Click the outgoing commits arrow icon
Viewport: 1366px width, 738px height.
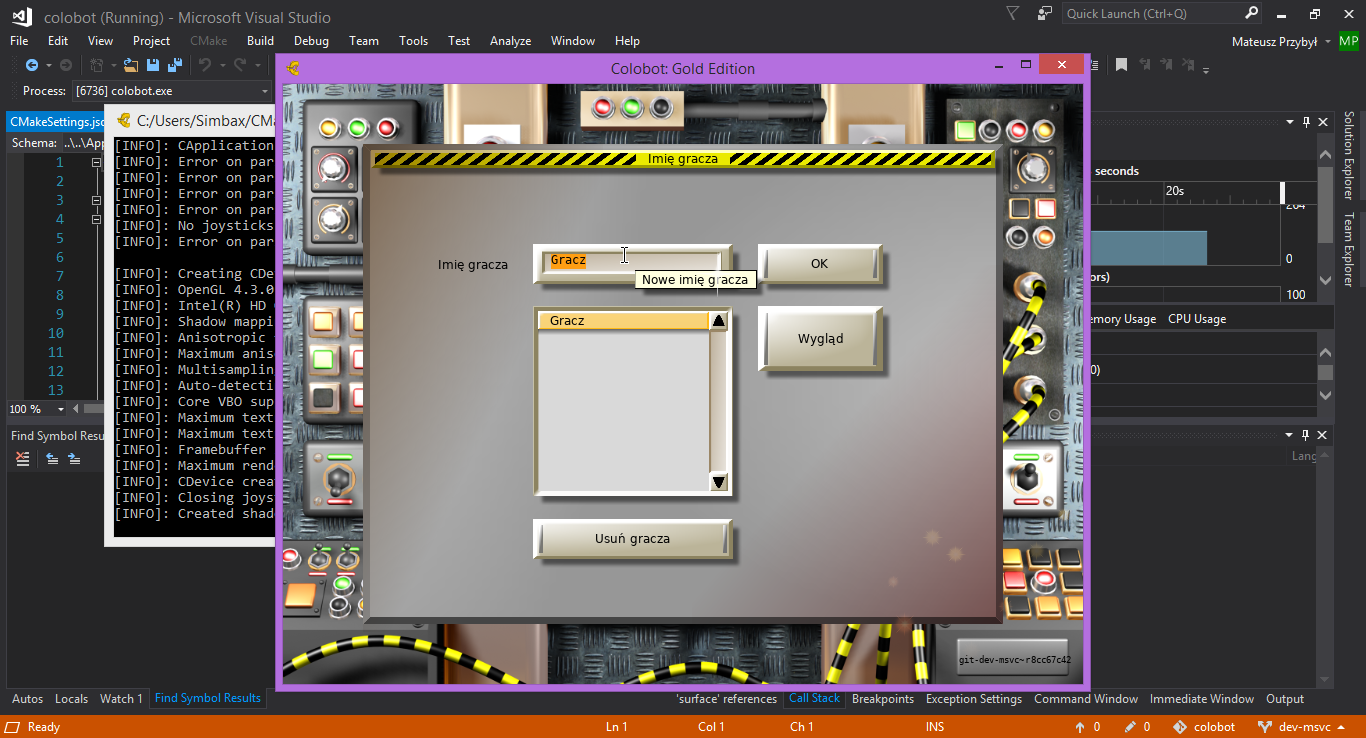coord(1080,727)
